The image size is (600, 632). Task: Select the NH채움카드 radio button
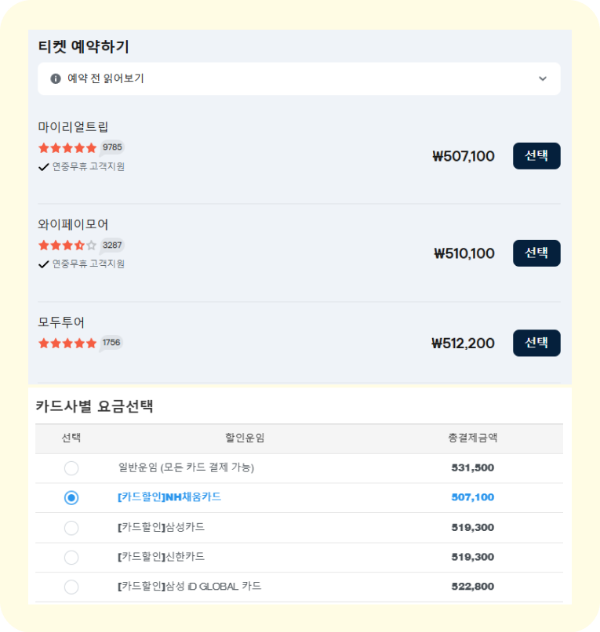pos(71,497)
